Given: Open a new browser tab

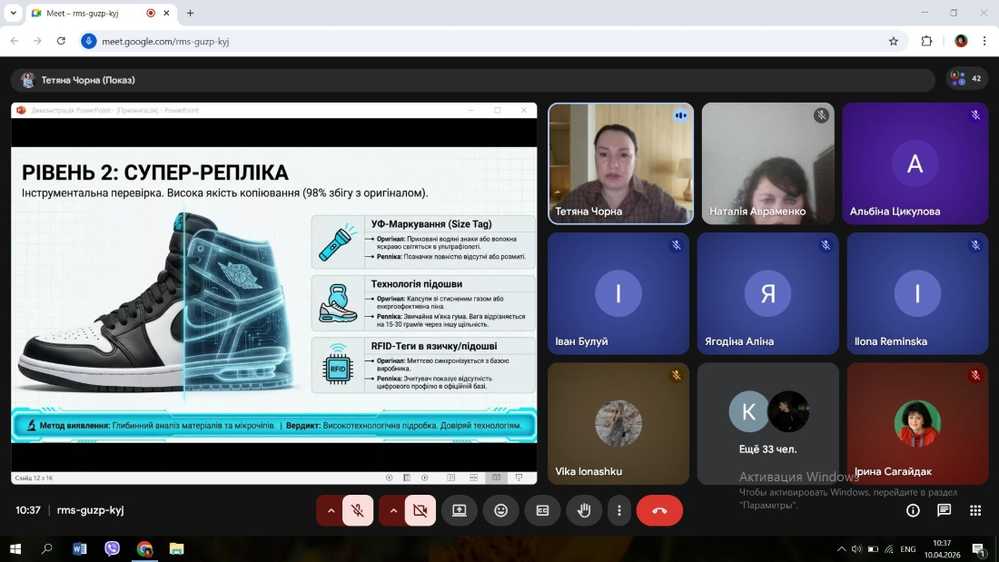Looking at the screenshot, I should pyautogui.click(x=190, y=13).
